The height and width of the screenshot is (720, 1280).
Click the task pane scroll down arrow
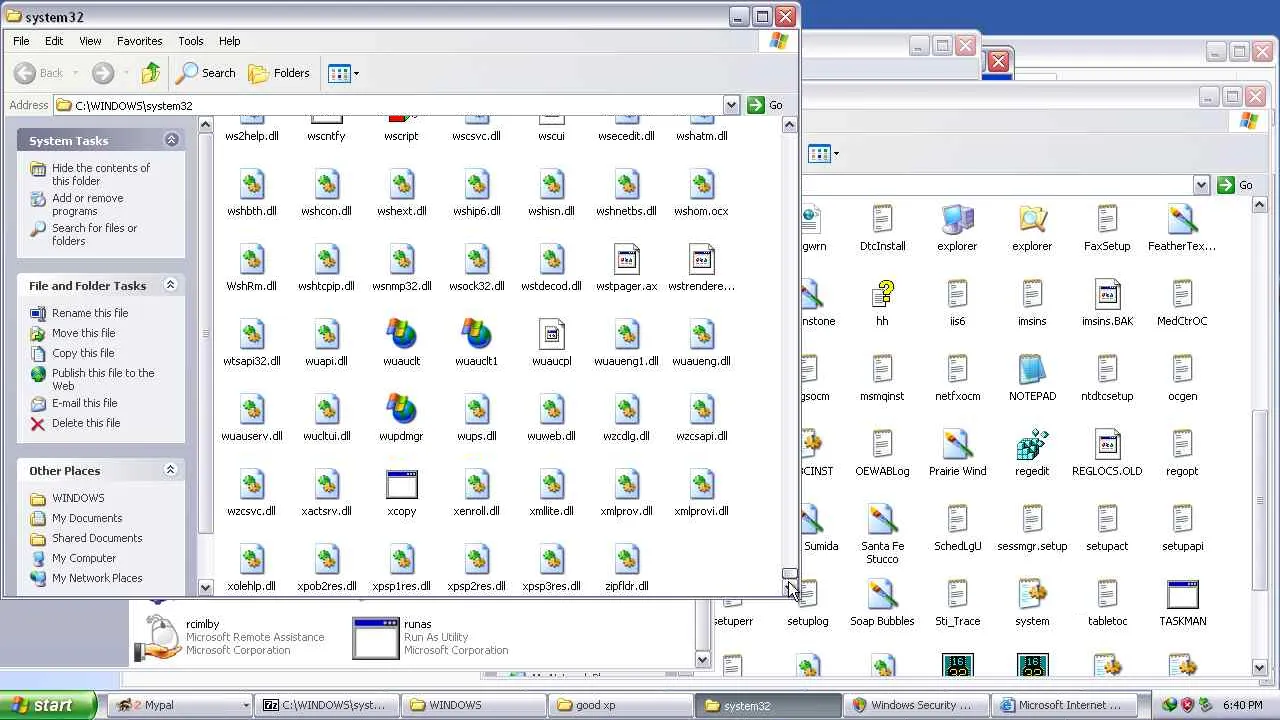(x=205, y=587)
